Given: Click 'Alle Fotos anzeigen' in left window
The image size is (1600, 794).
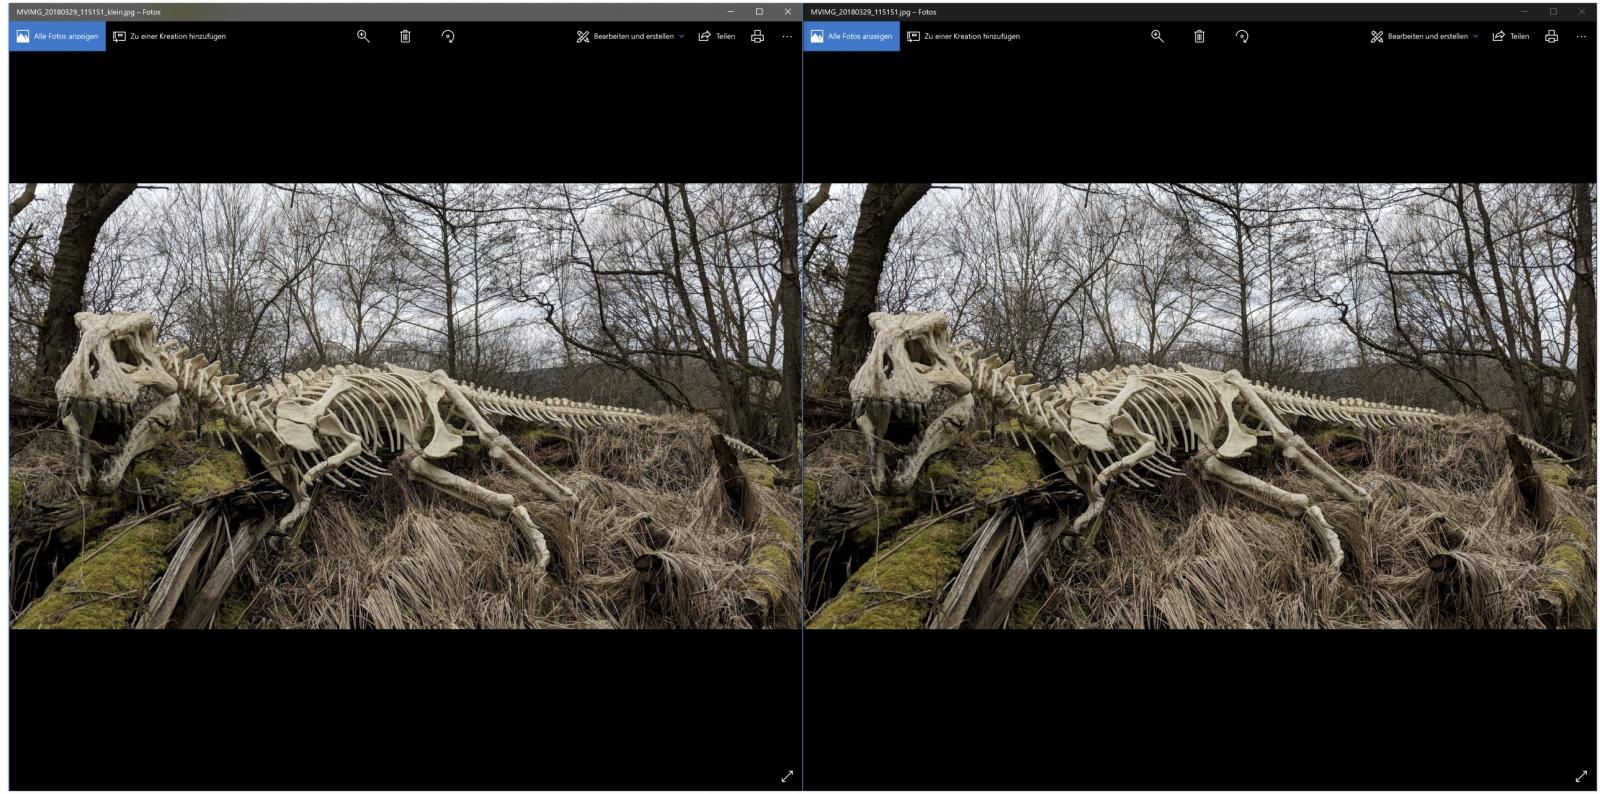Looking at the screenshot, I should [57, 36].
